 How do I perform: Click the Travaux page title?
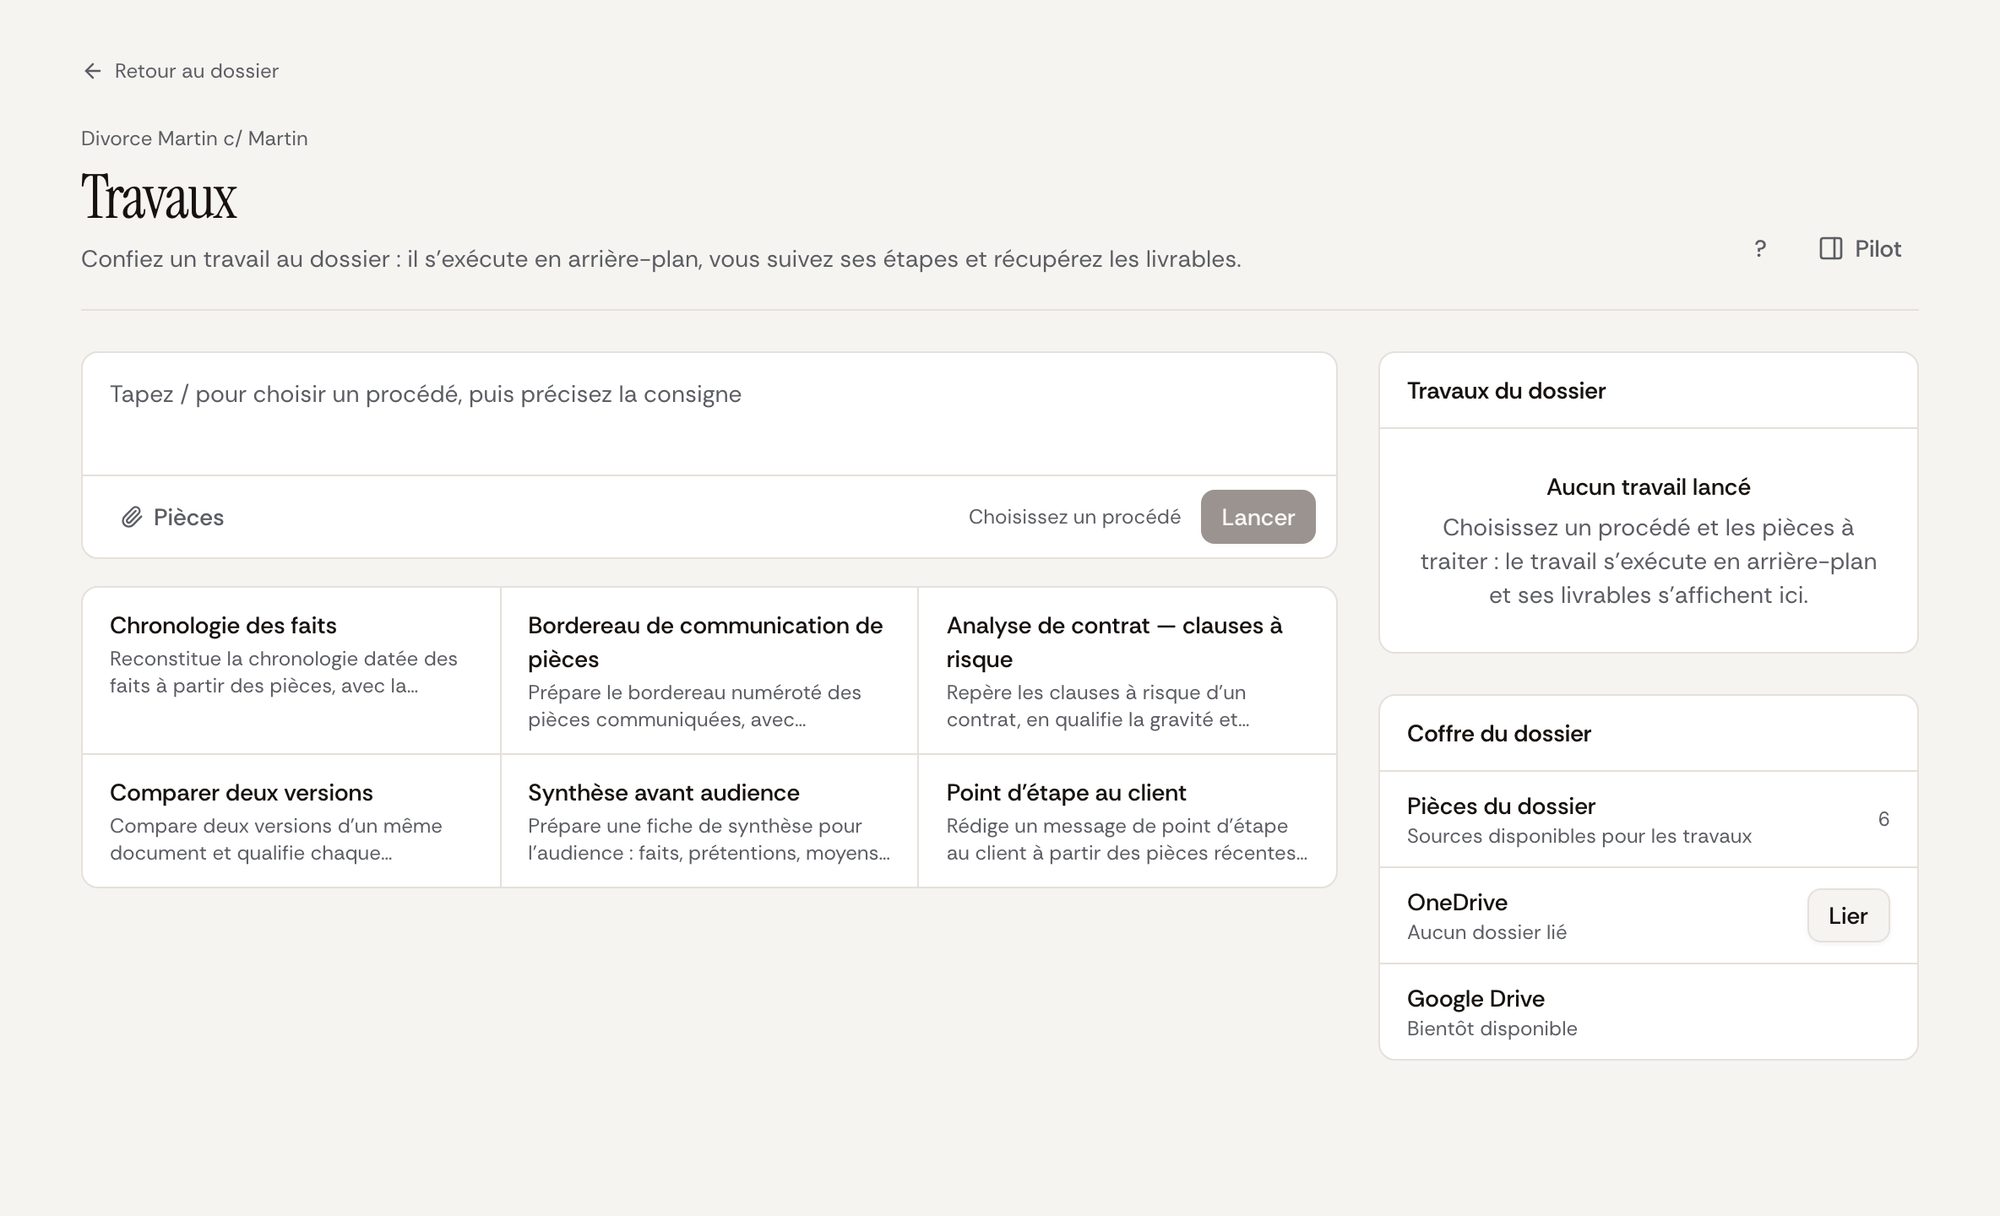159,197
